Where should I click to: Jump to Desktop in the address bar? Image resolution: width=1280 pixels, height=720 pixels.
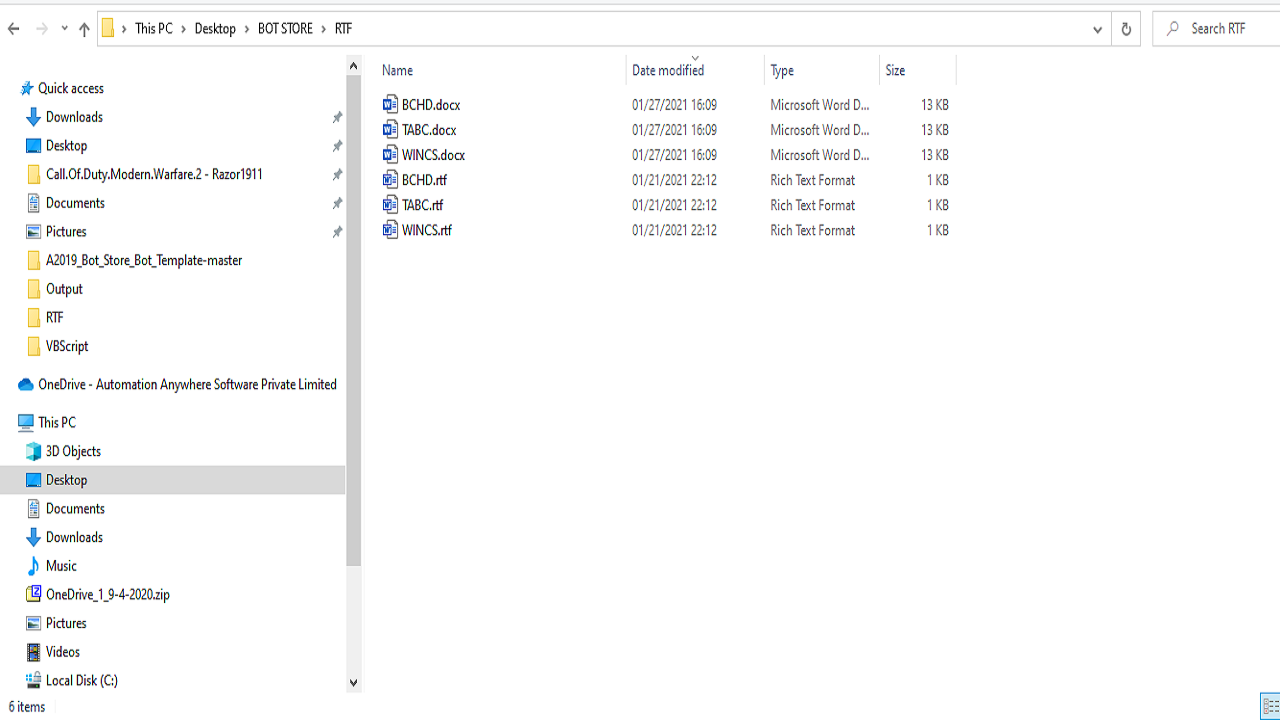(215, 29)
